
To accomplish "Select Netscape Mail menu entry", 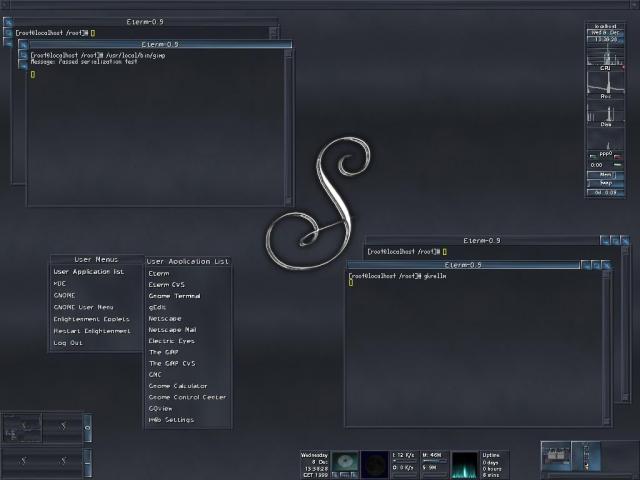I will coord(172,329).
